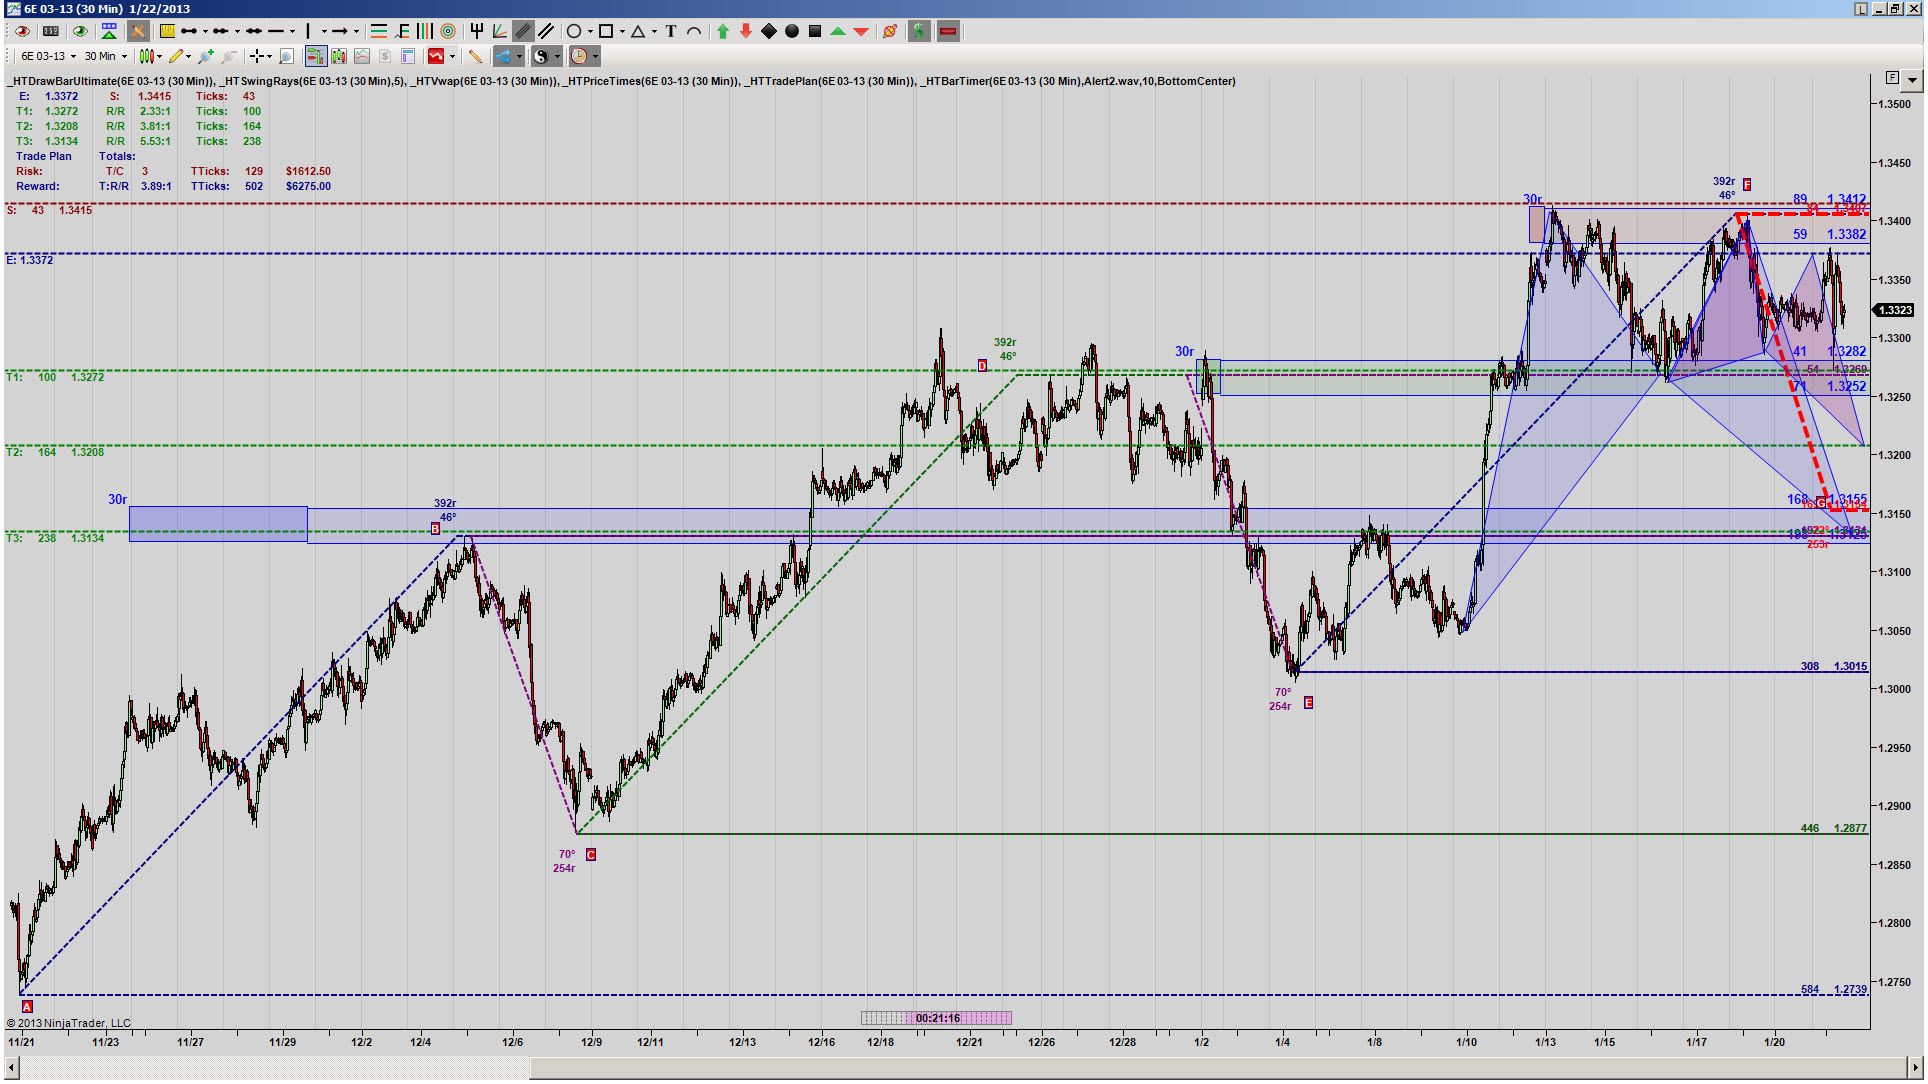Select the Text drawing tool
The image size is (1928, 1084).
[x=670, y=31]
